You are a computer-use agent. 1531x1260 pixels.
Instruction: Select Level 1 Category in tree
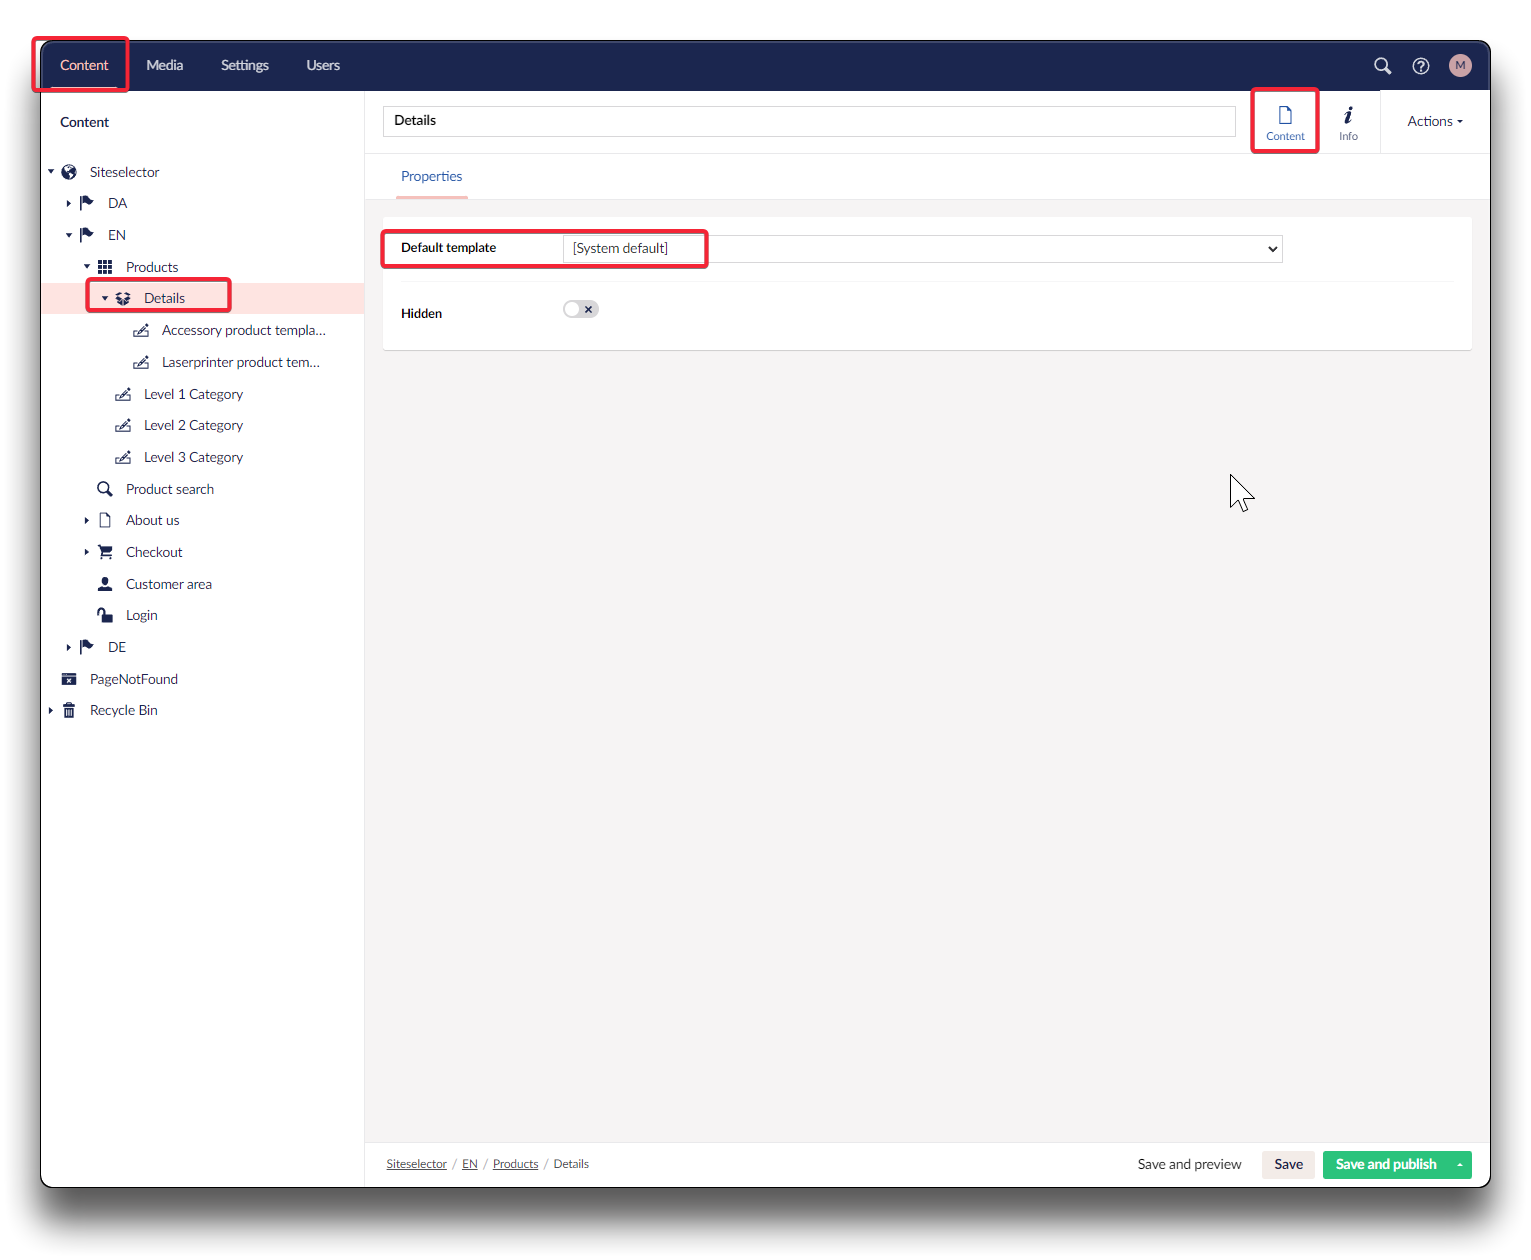click(x=193, y=394)
